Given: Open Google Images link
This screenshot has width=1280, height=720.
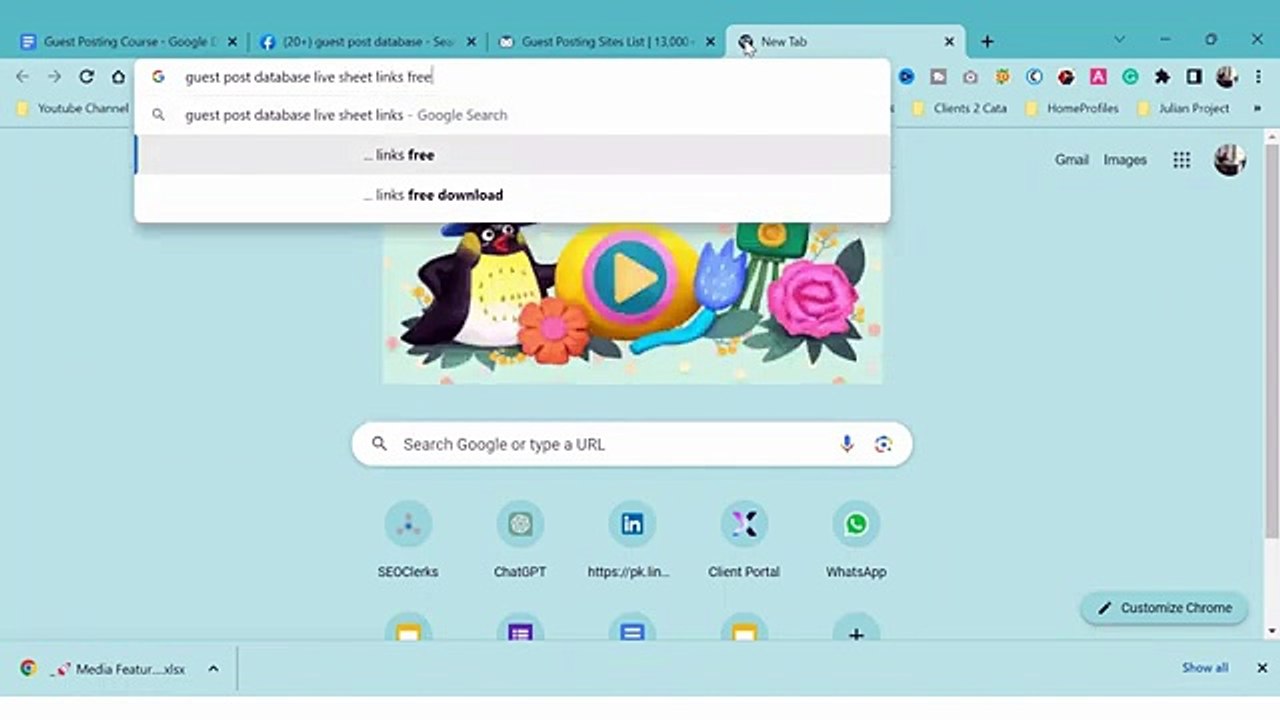Looking at the screenshot, I should (x=1125, y=160).
